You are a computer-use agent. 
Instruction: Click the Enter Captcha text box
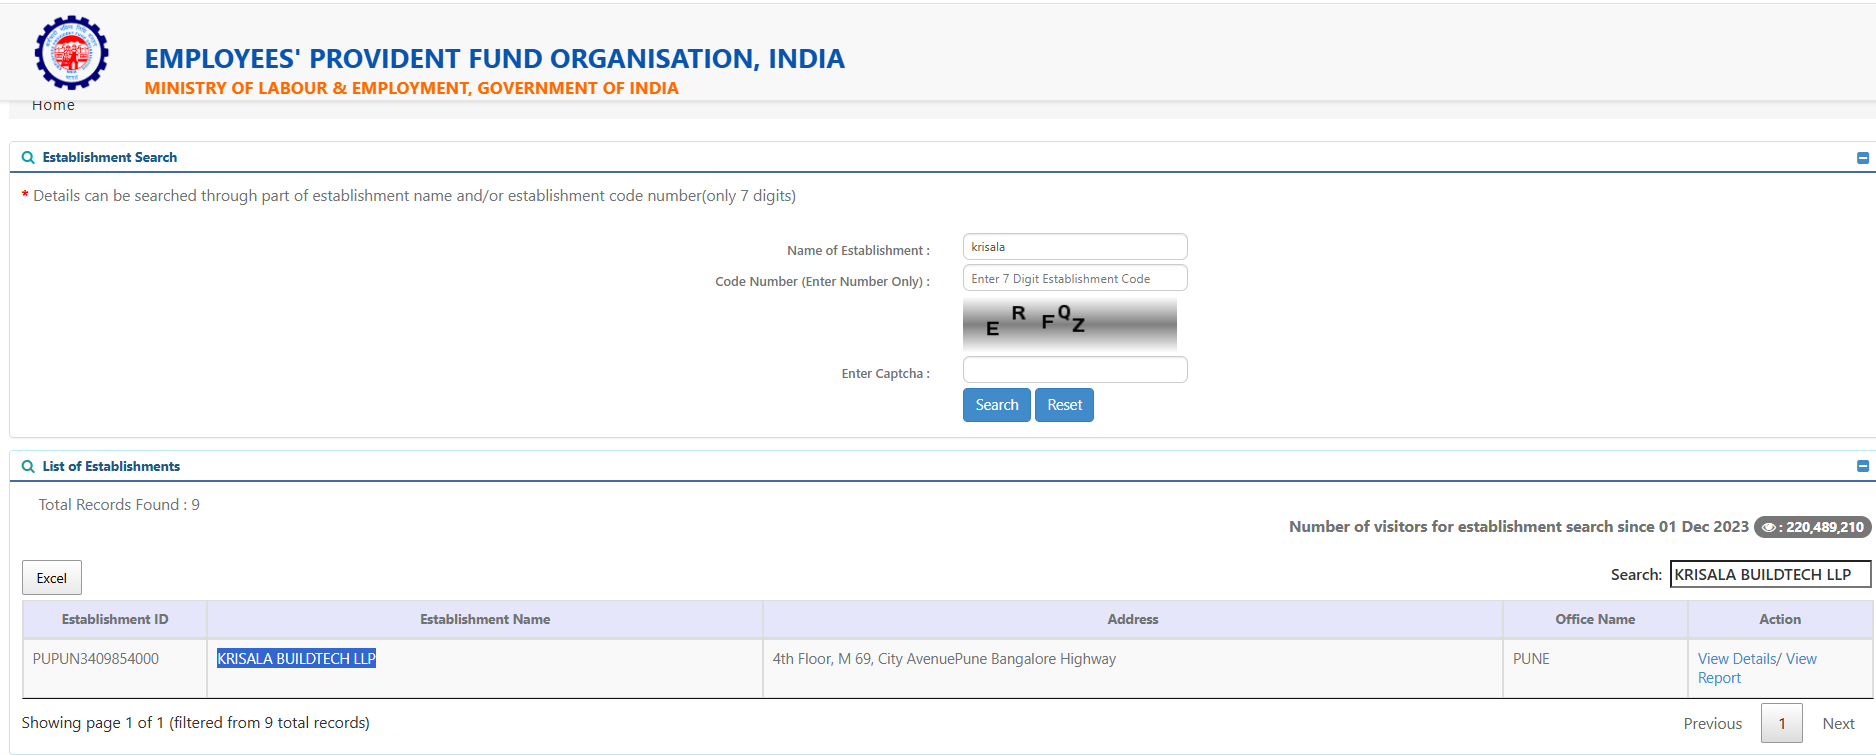point(1074,370)
